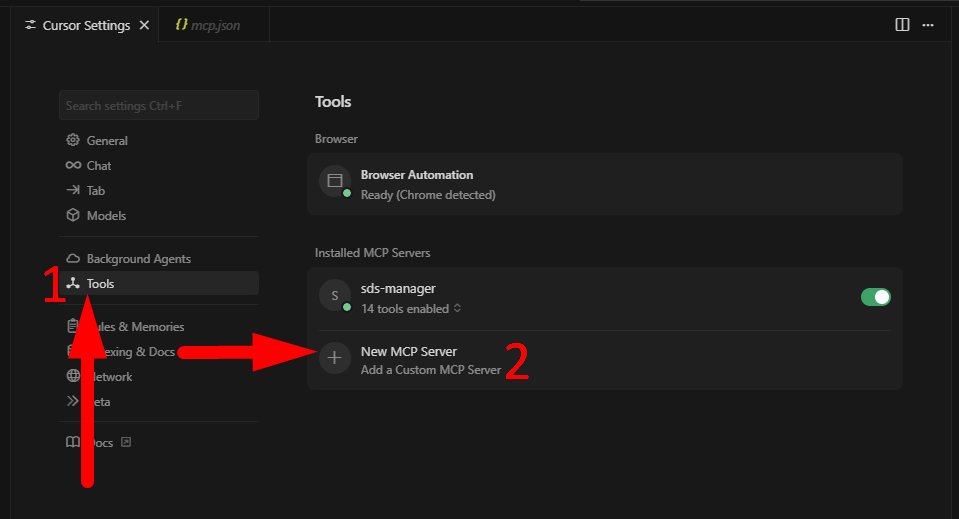Click the split editor layout icon
The height and width of the screenshot is (519, 959).
pyautogui.click(x=902, y=25)
